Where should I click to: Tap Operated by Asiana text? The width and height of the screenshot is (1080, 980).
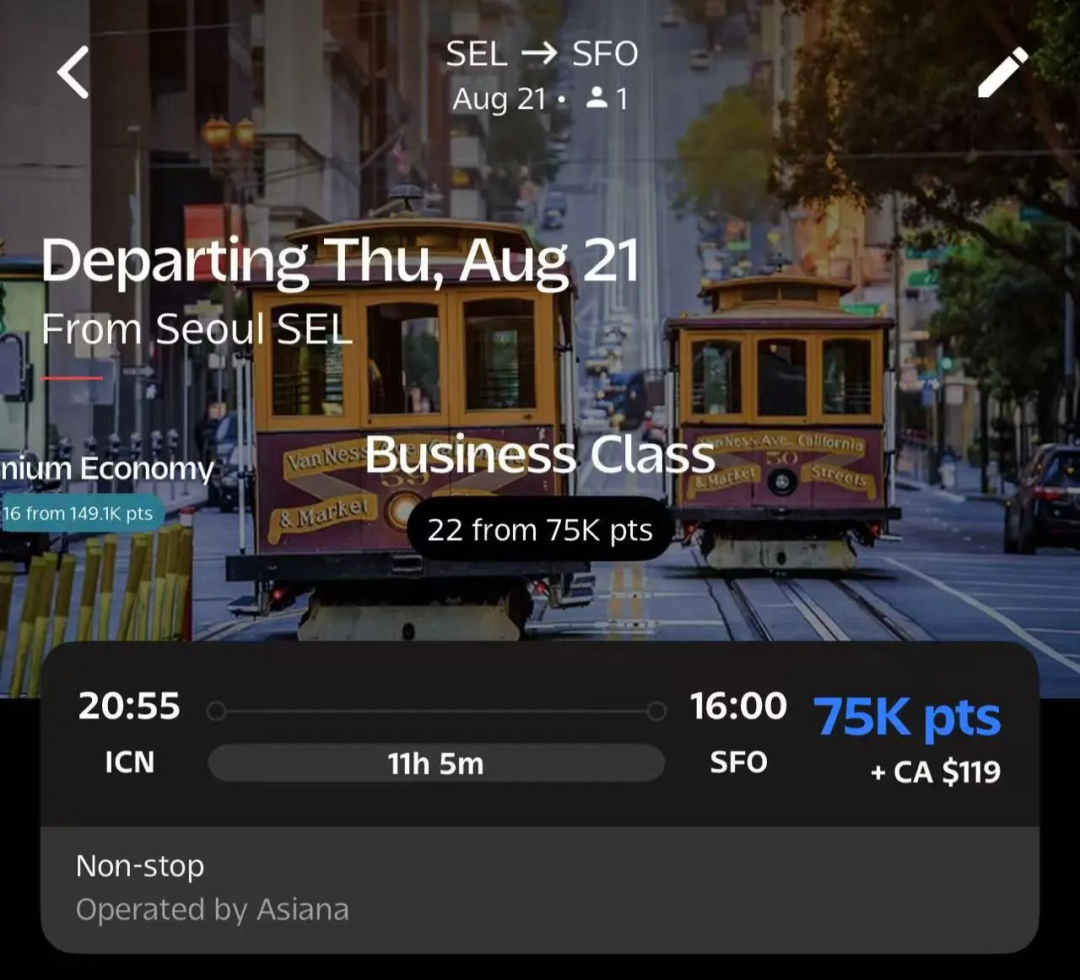click(x=212, y=910)
